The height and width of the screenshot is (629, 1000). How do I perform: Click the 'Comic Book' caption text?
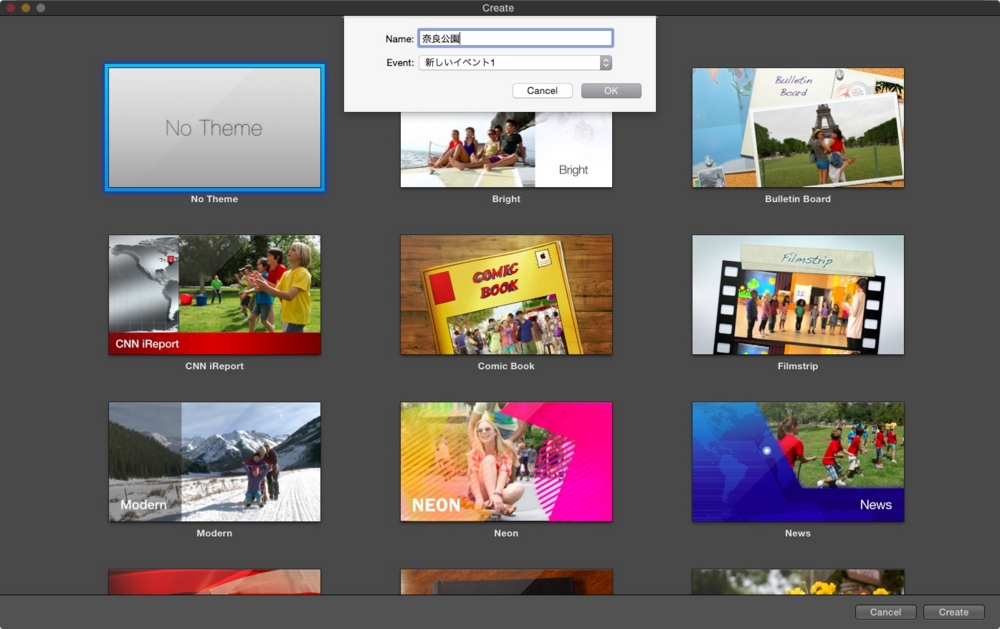(x=506, y=366)
